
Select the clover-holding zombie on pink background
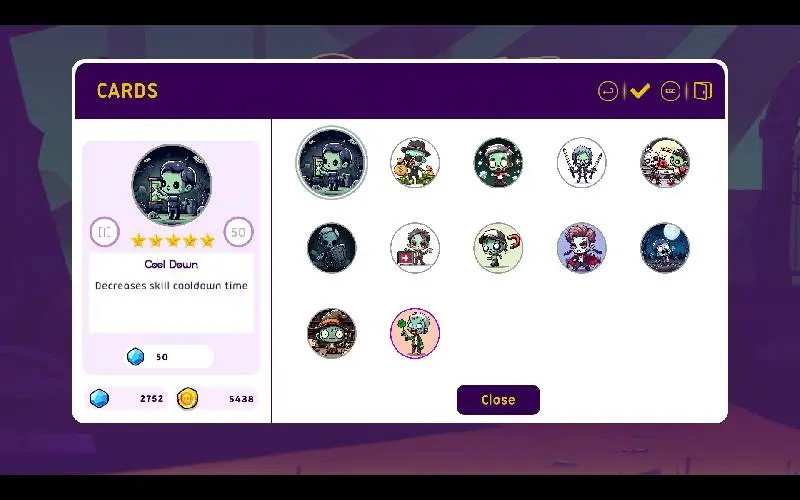(415, 333)
